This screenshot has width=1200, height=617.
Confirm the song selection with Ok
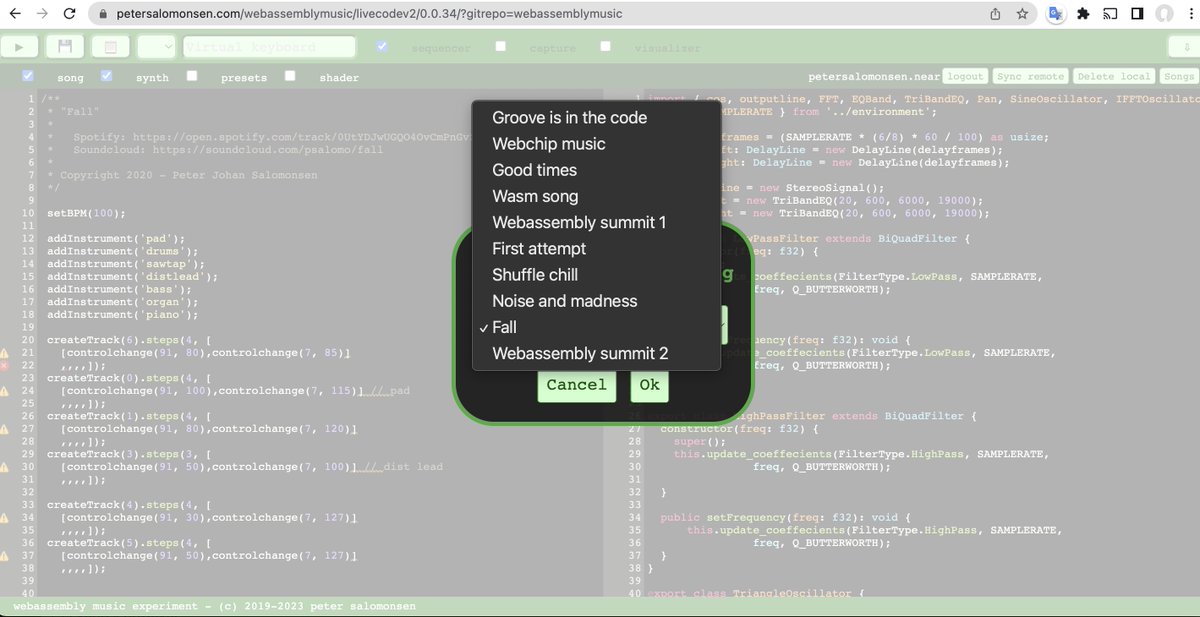(x=649, y=384)
